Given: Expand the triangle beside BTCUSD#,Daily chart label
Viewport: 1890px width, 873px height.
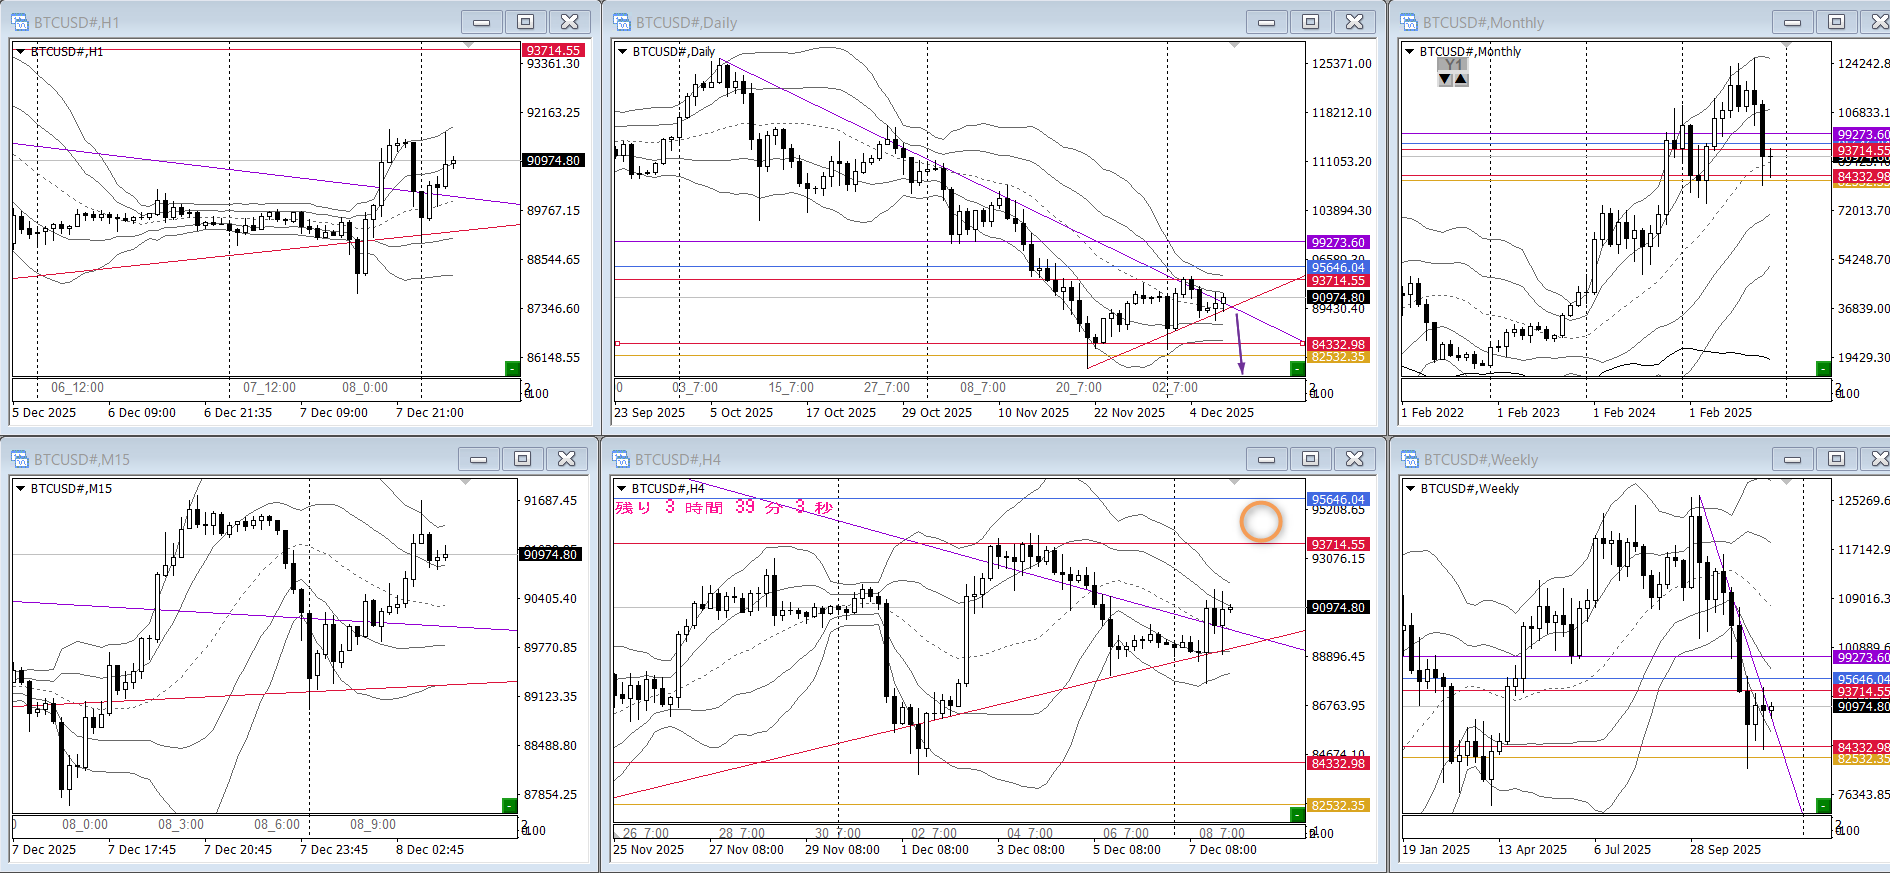Looking at the screenshot, I should (622, 52).
